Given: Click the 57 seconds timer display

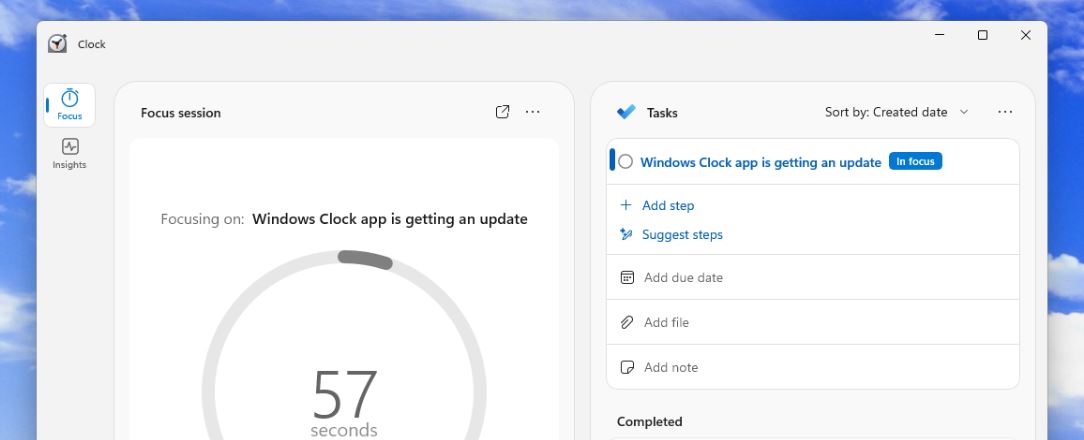Looking at the screenshot, I should [344, 403].
